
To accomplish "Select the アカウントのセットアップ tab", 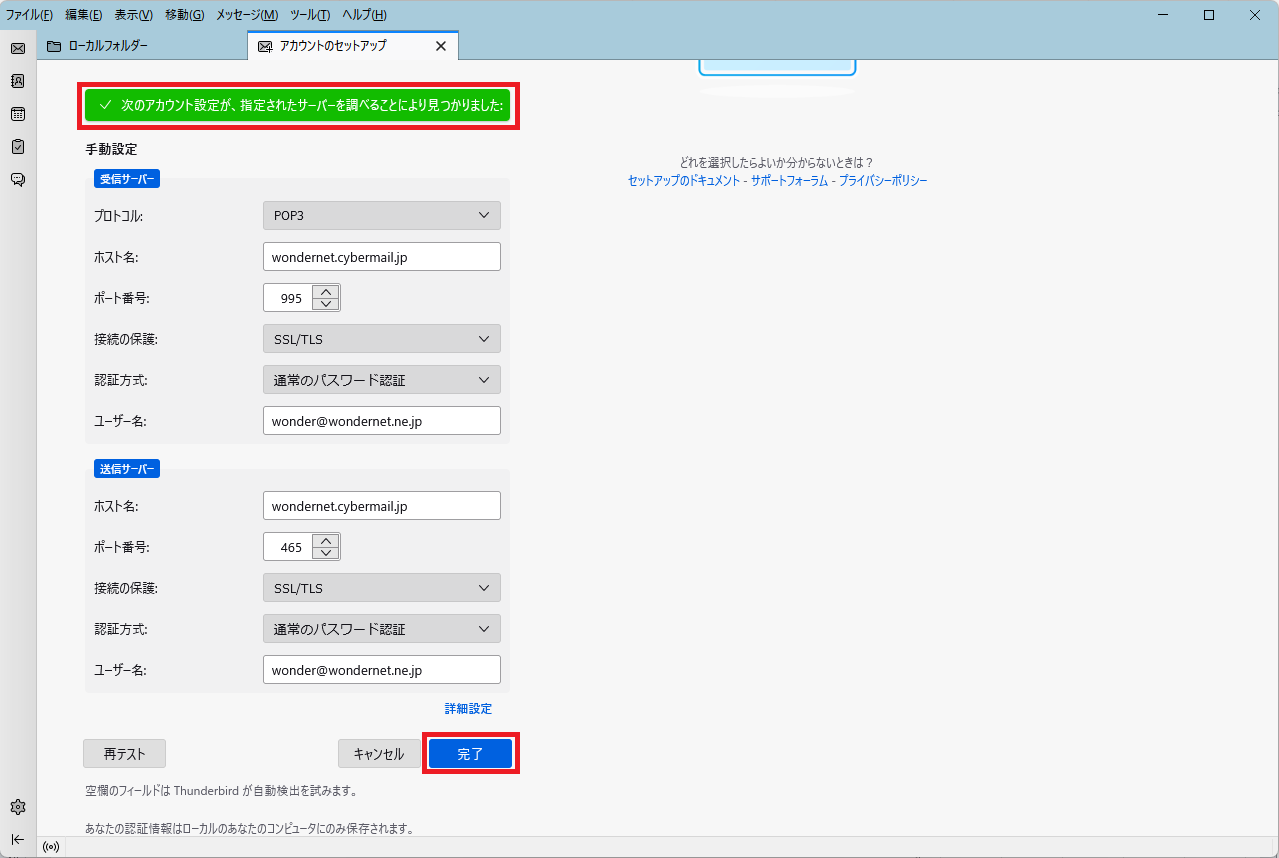I will (352, 46).
